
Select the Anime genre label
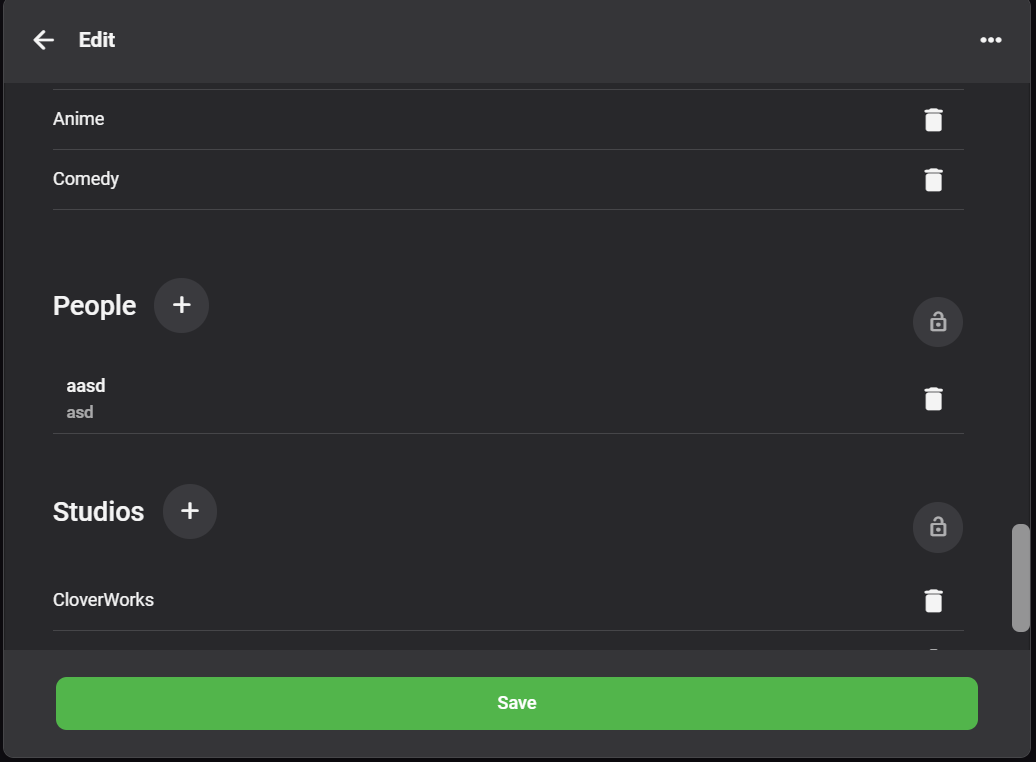[79, 119]
